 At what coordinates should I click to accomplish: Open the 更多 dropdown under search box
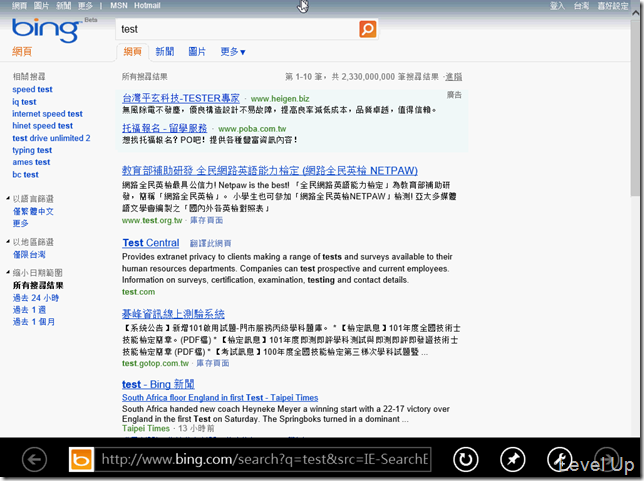(233, 52)
